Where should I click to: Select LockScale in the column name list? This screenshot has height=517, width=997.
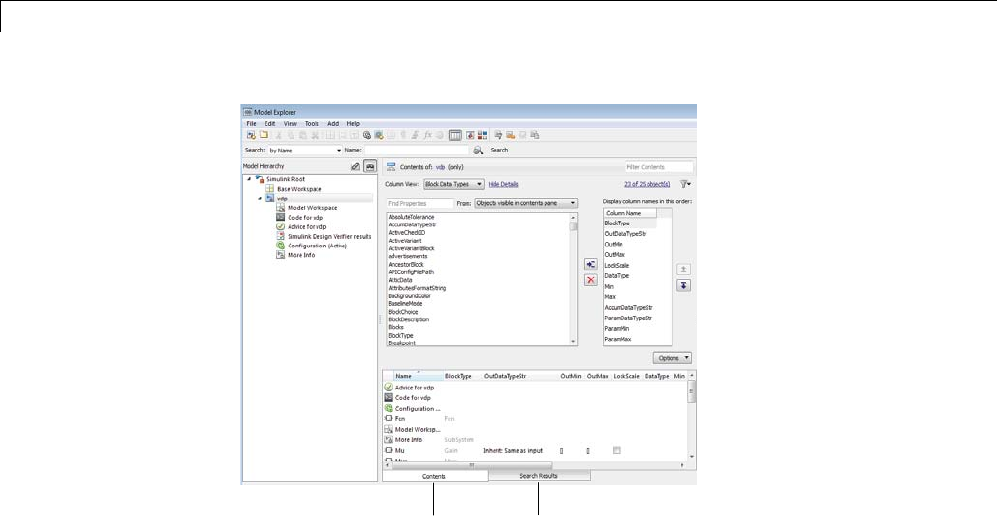click(x=617, y=265)
